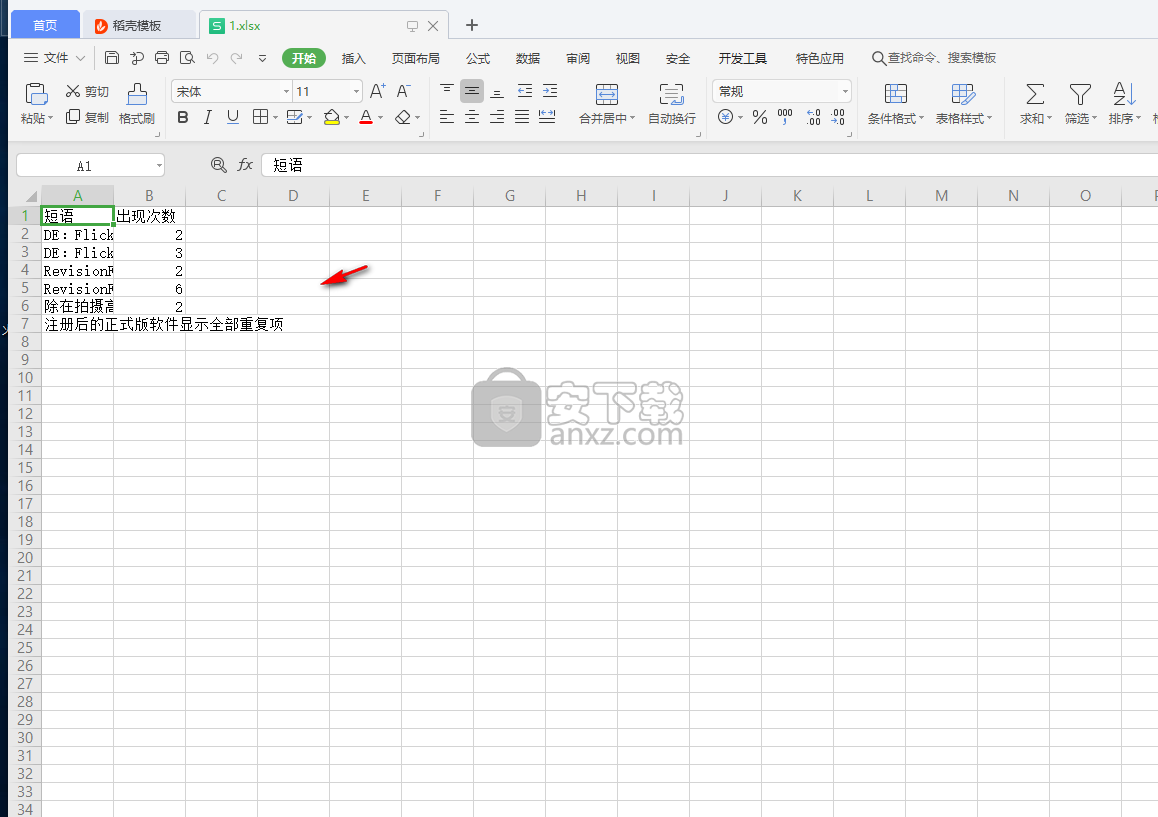Align text to vertical middle
The height and width of the screenshot is (817, 1158).
472,91
